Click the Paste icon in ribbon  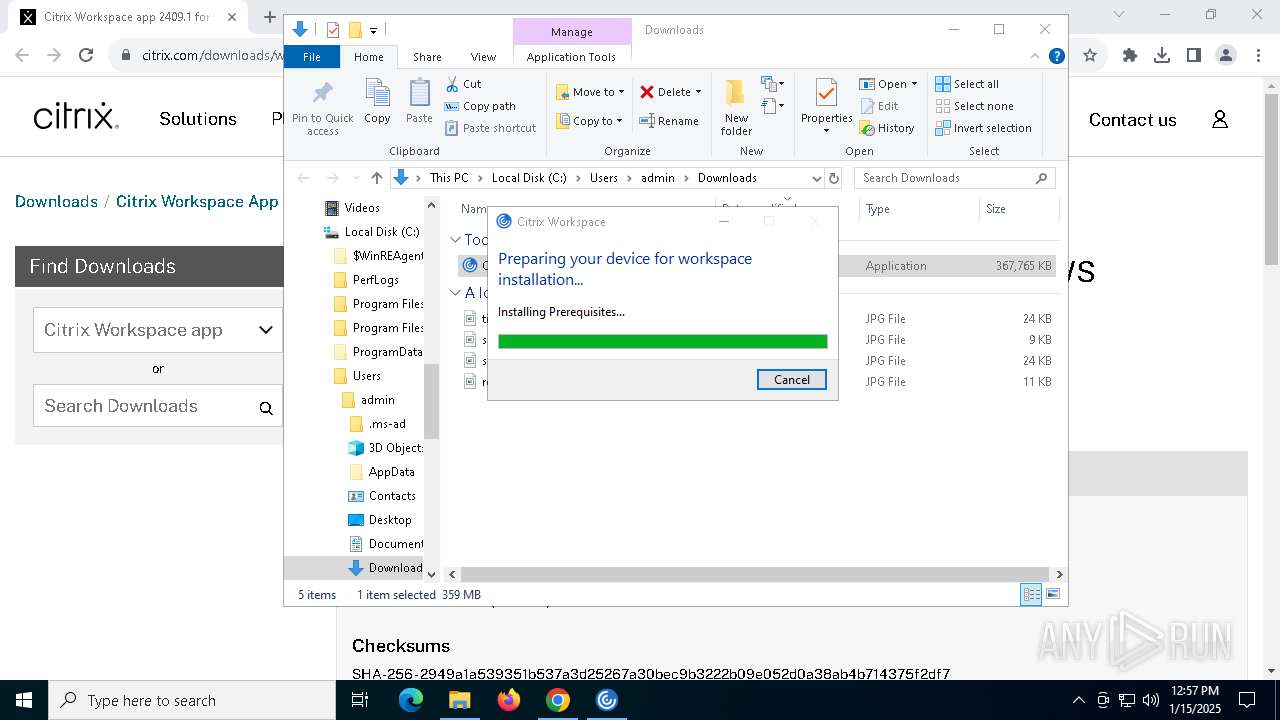[x=419, y=93]
